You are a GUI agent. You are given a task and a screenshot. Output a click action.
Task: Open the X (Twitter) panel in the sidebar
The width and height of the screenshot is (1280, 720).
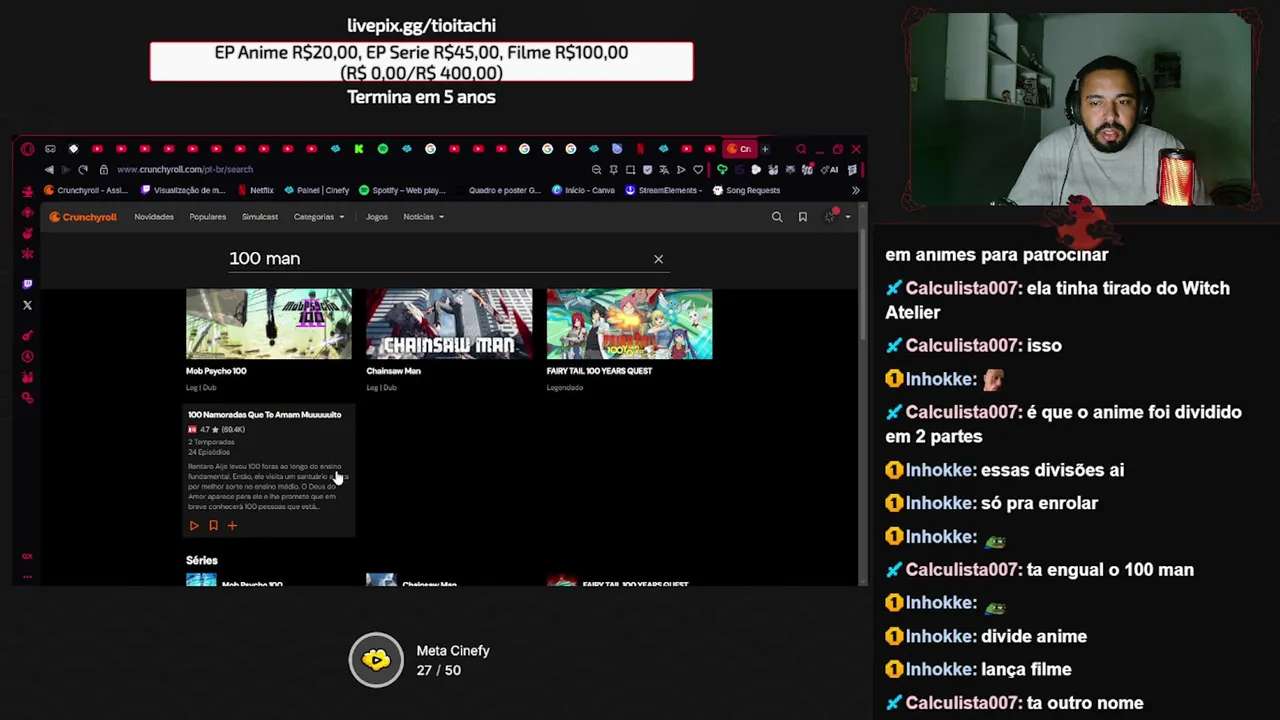[27, 305]
